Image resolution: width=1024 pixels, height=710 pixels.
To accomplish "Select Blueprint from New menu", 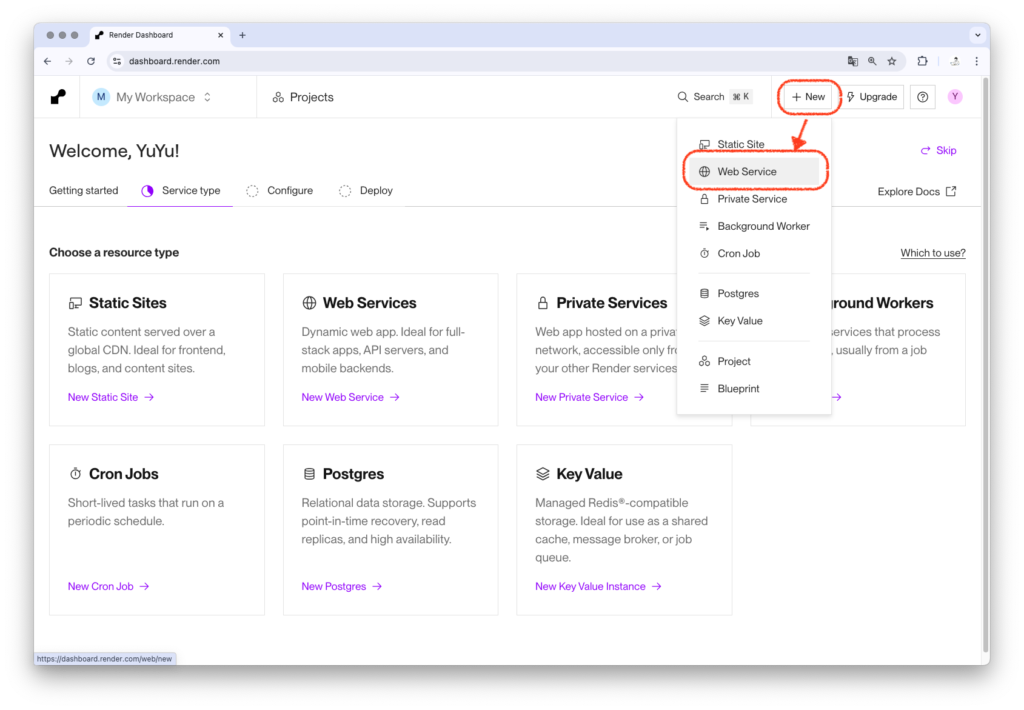I will coord(754,389).
